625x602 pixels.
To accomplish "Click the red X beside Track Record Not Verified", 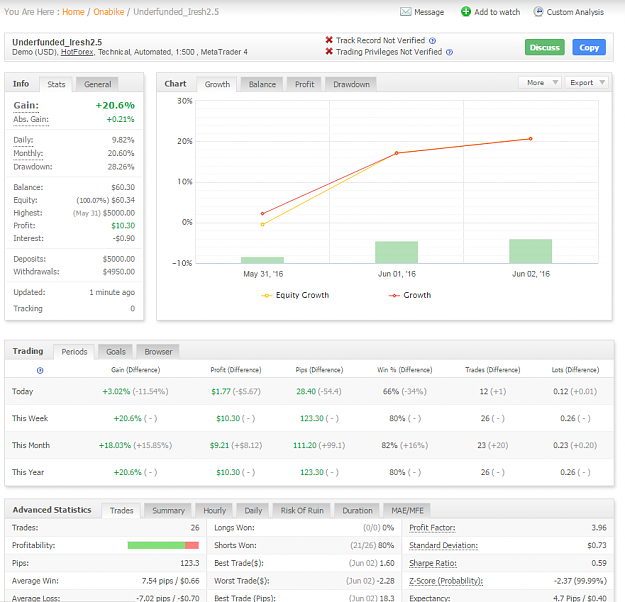I will coord(329,40).
